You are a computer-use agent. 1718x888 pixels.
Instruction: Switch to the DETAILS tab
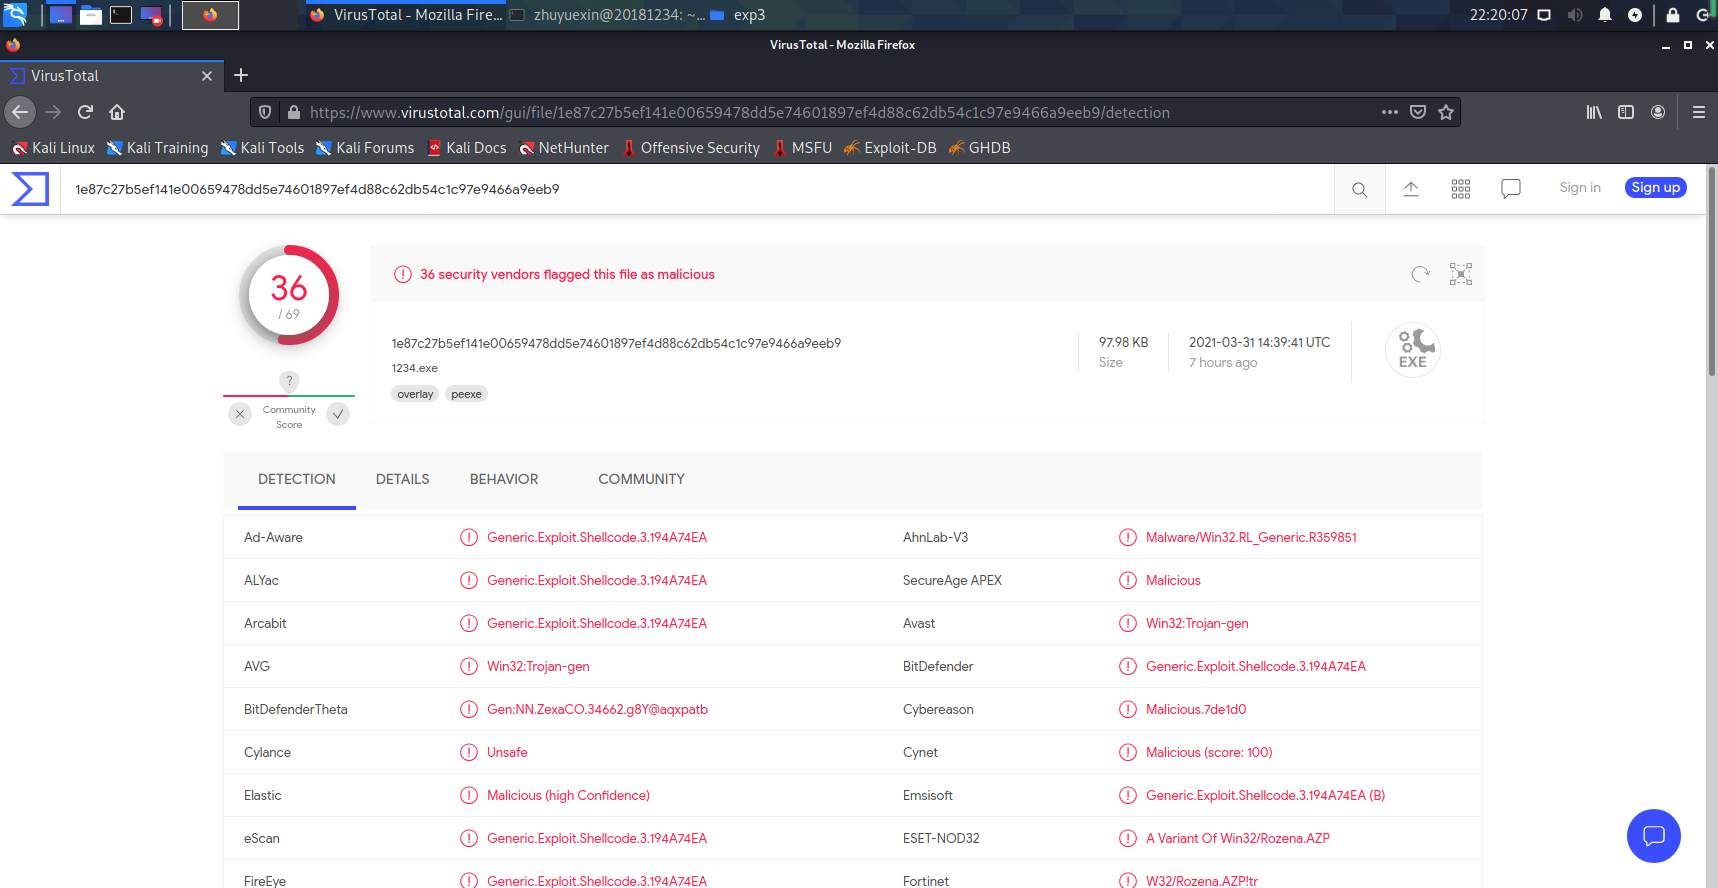(403, 480)
